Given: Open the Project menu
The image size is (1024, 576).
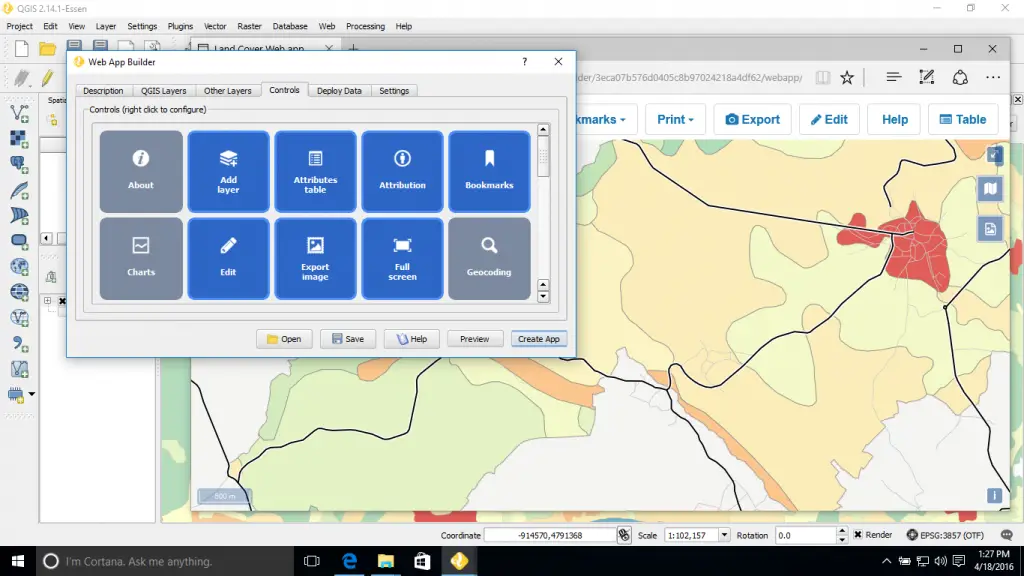Looking at the screenshot, I should point(20,26).
